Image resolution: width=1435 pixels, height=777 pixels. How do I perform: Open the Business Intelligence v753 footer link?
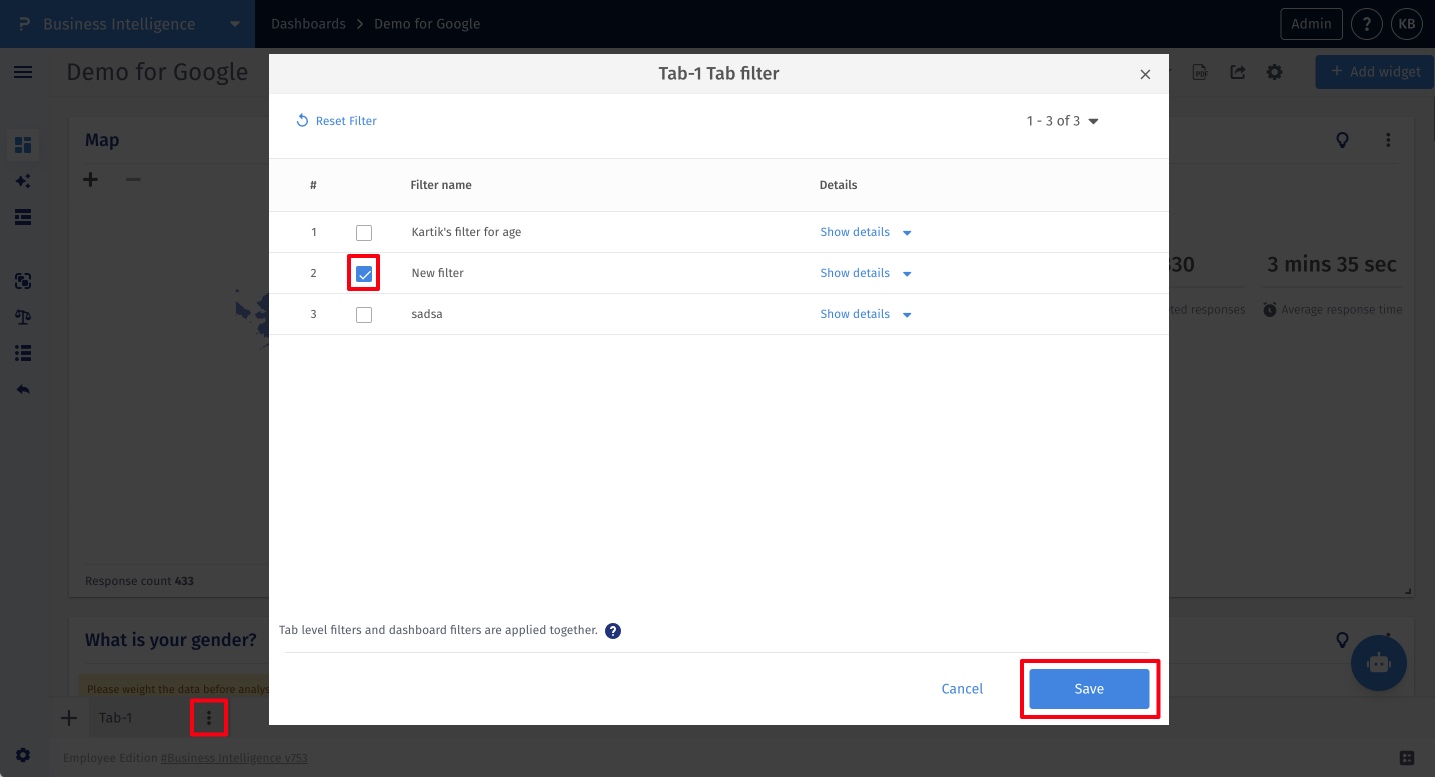point(234,758)
